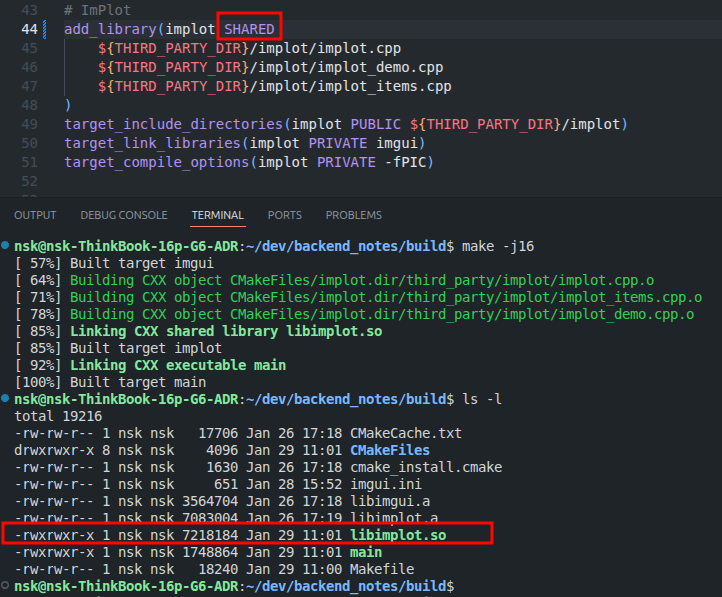Select the TERMINAL tab
Viewport: 722px width, 597px height.
click(217, 215)
